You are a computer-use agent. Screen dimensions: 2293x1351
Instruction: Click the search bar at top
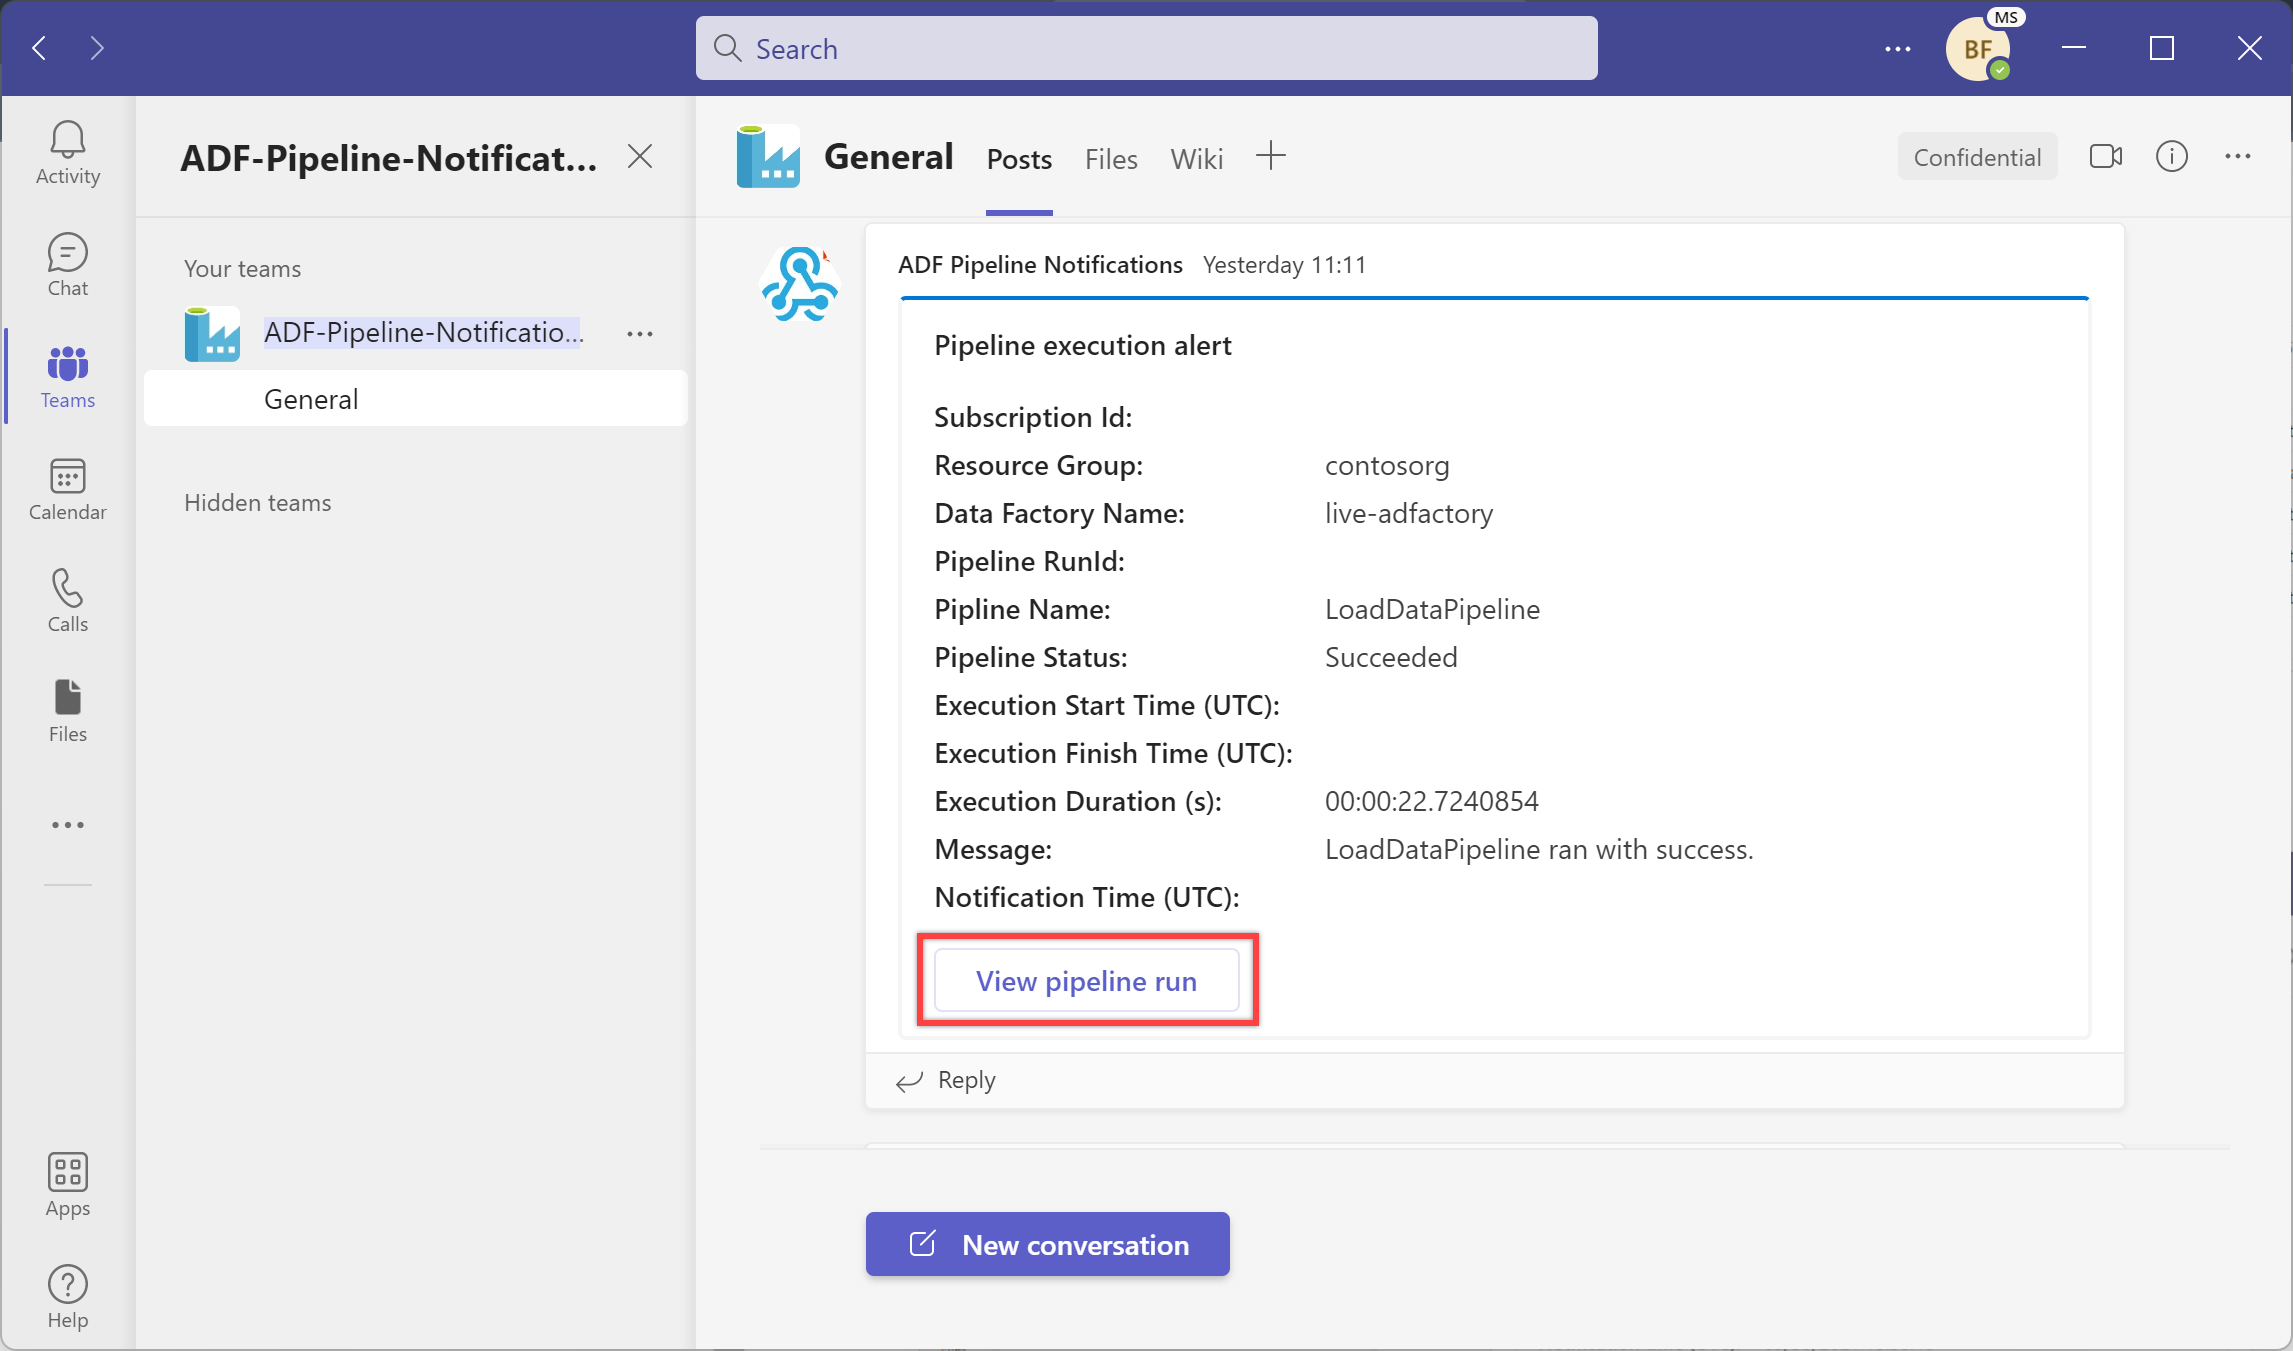pos(1146,48)
